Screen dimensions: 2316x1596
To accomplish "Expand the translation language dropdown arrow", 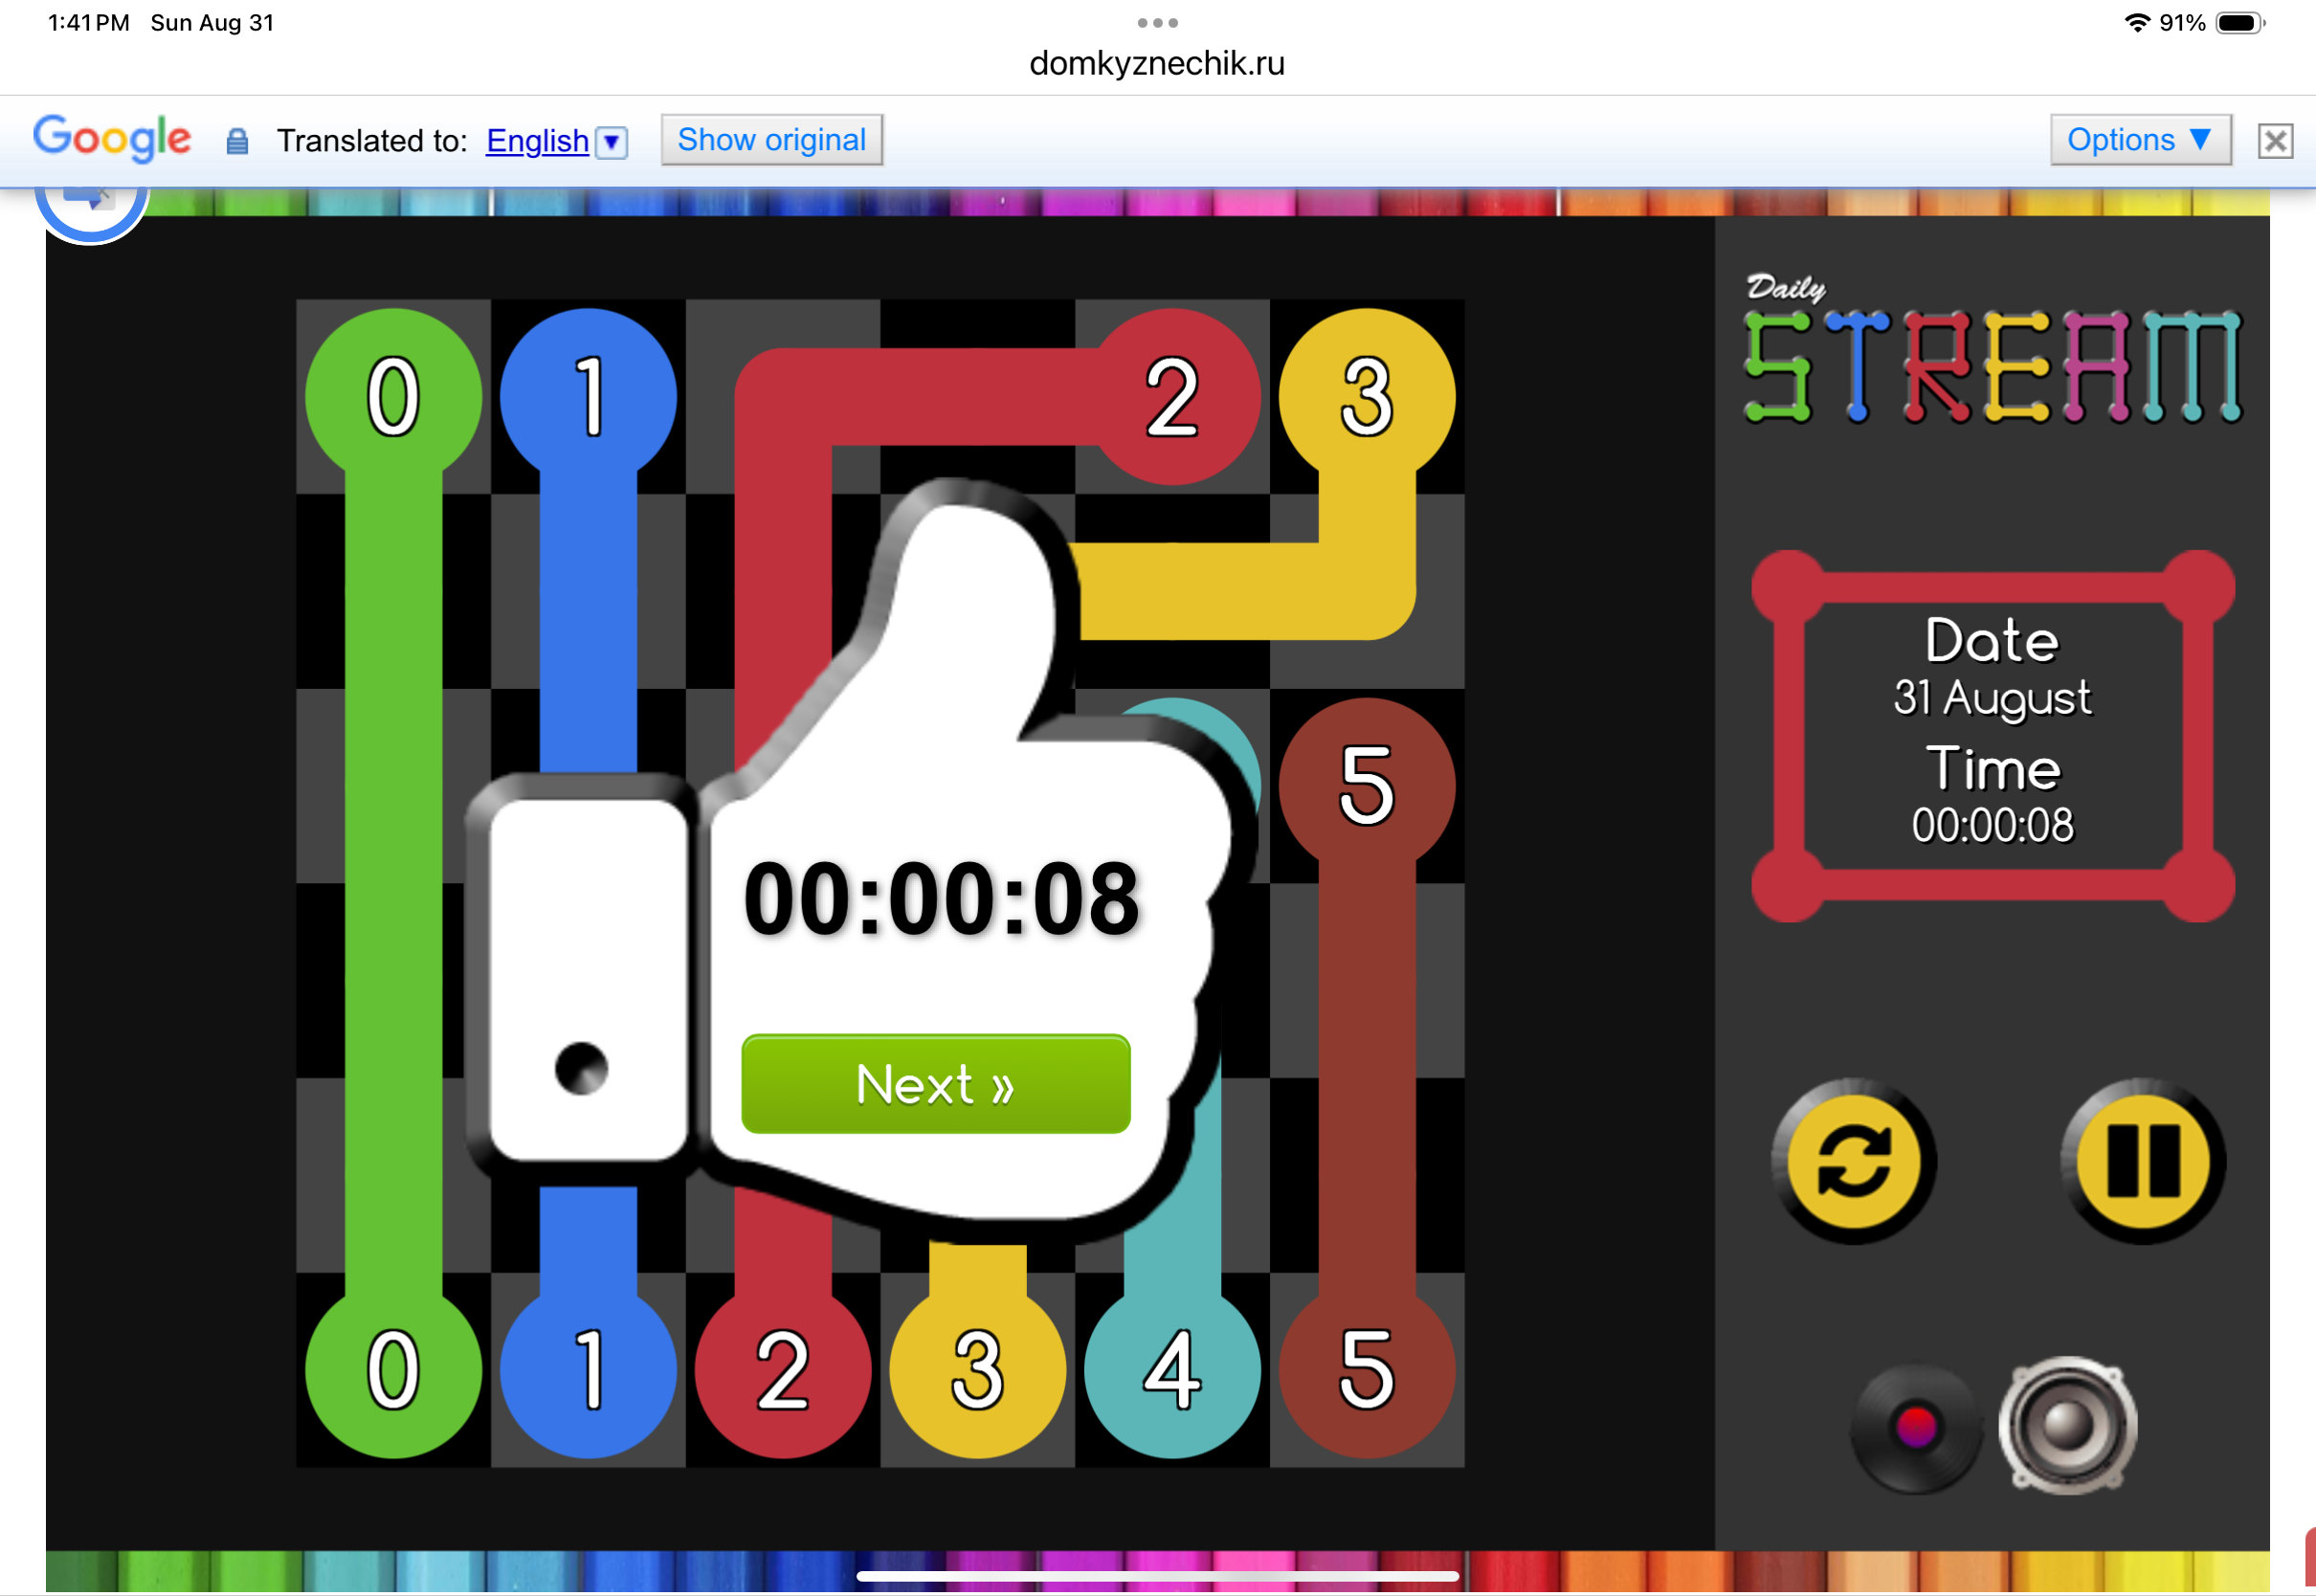I will click(x=611, y=142).
